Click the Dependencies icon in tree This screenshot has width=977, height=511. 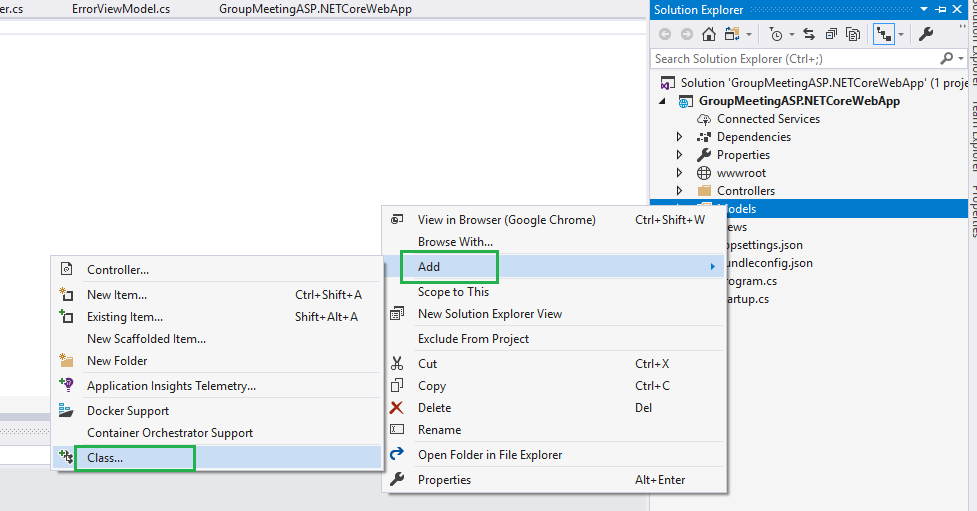point(704,137)
